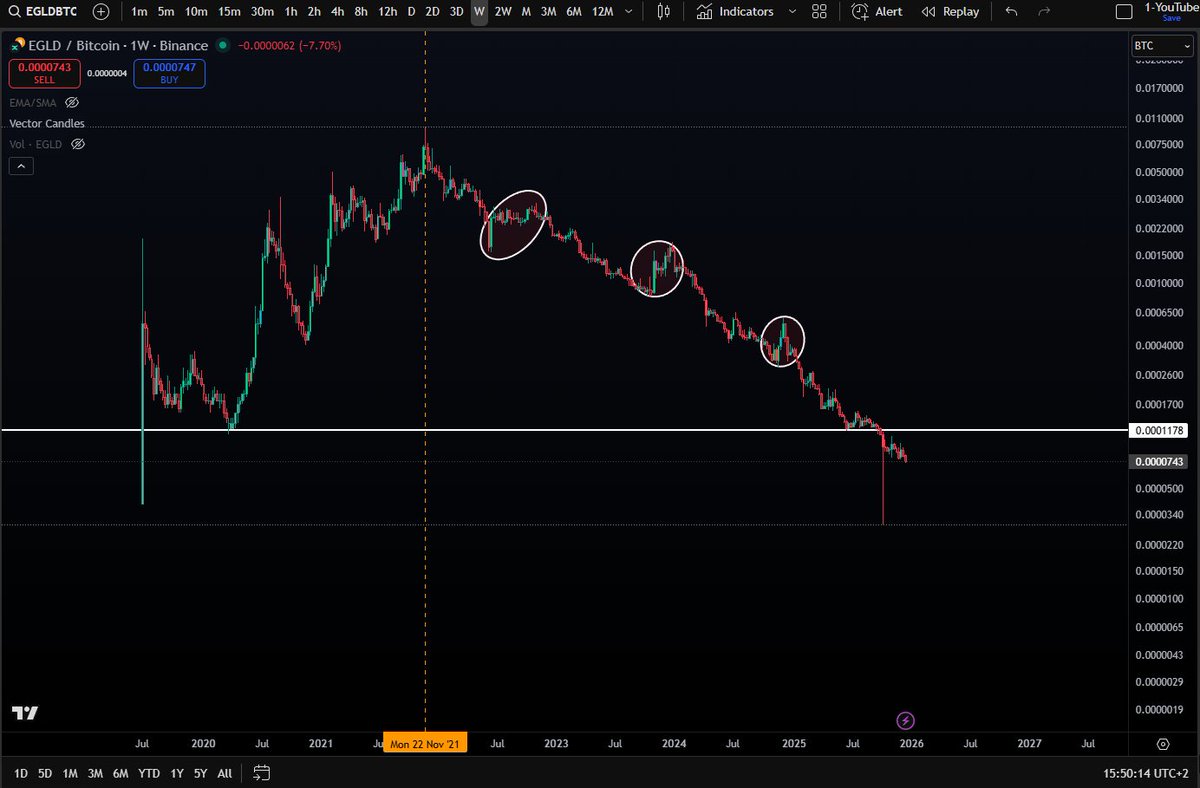This screenshot has height=788, width=1200.
Task: Set the date range to 1D
Action: point(21,773)
